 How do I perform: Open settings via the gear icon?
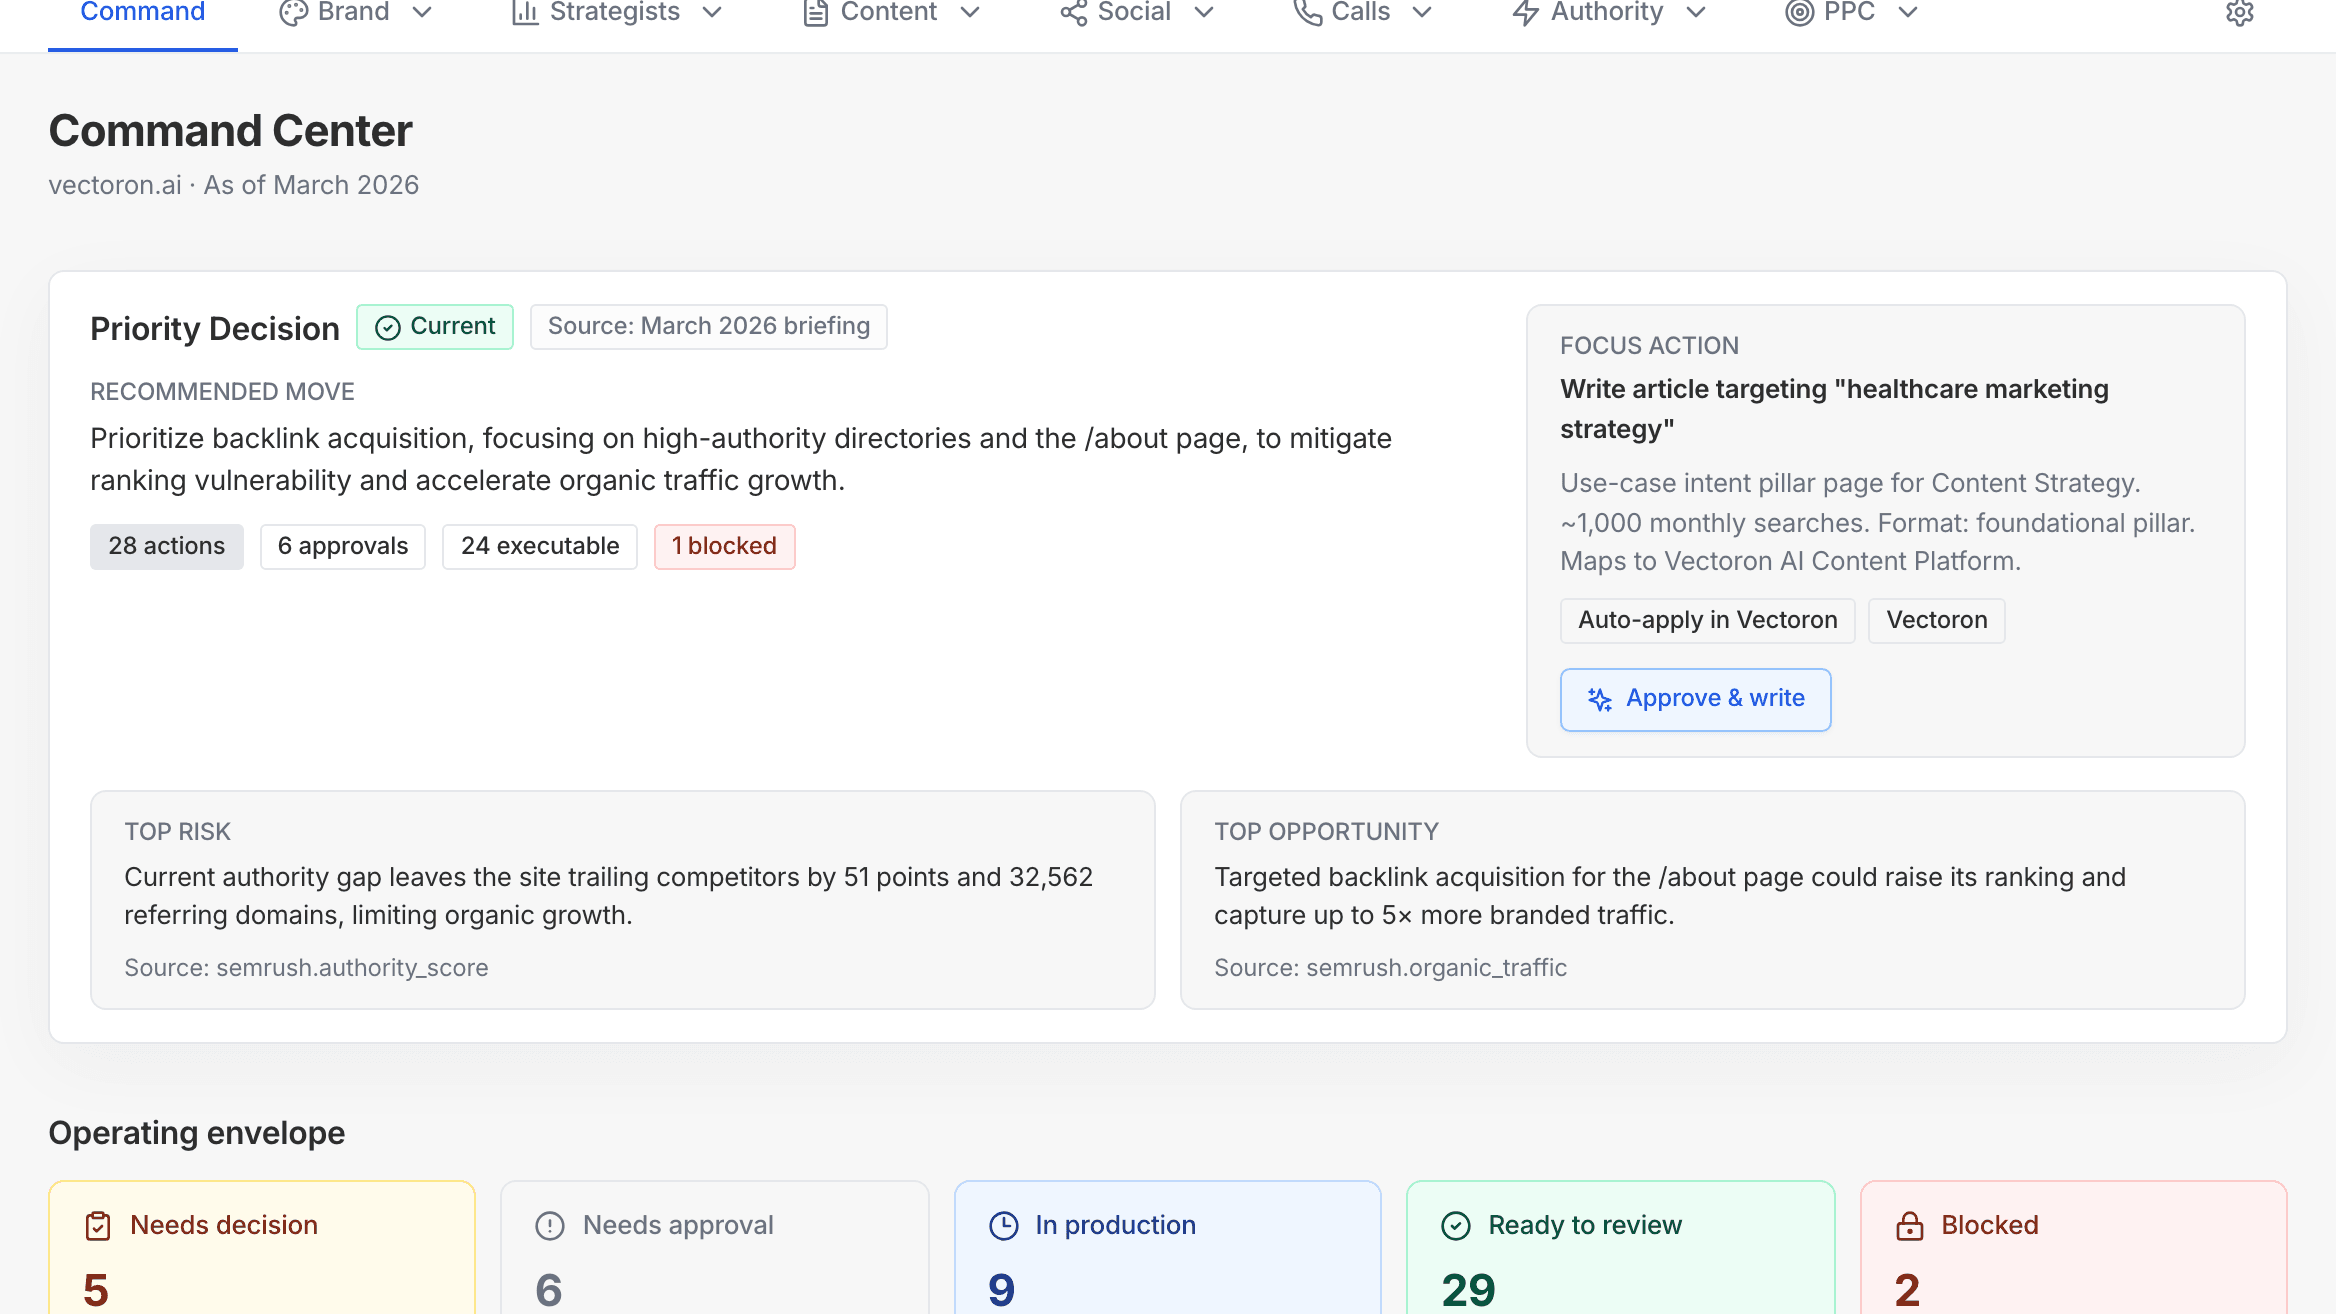pos(2239,13)
